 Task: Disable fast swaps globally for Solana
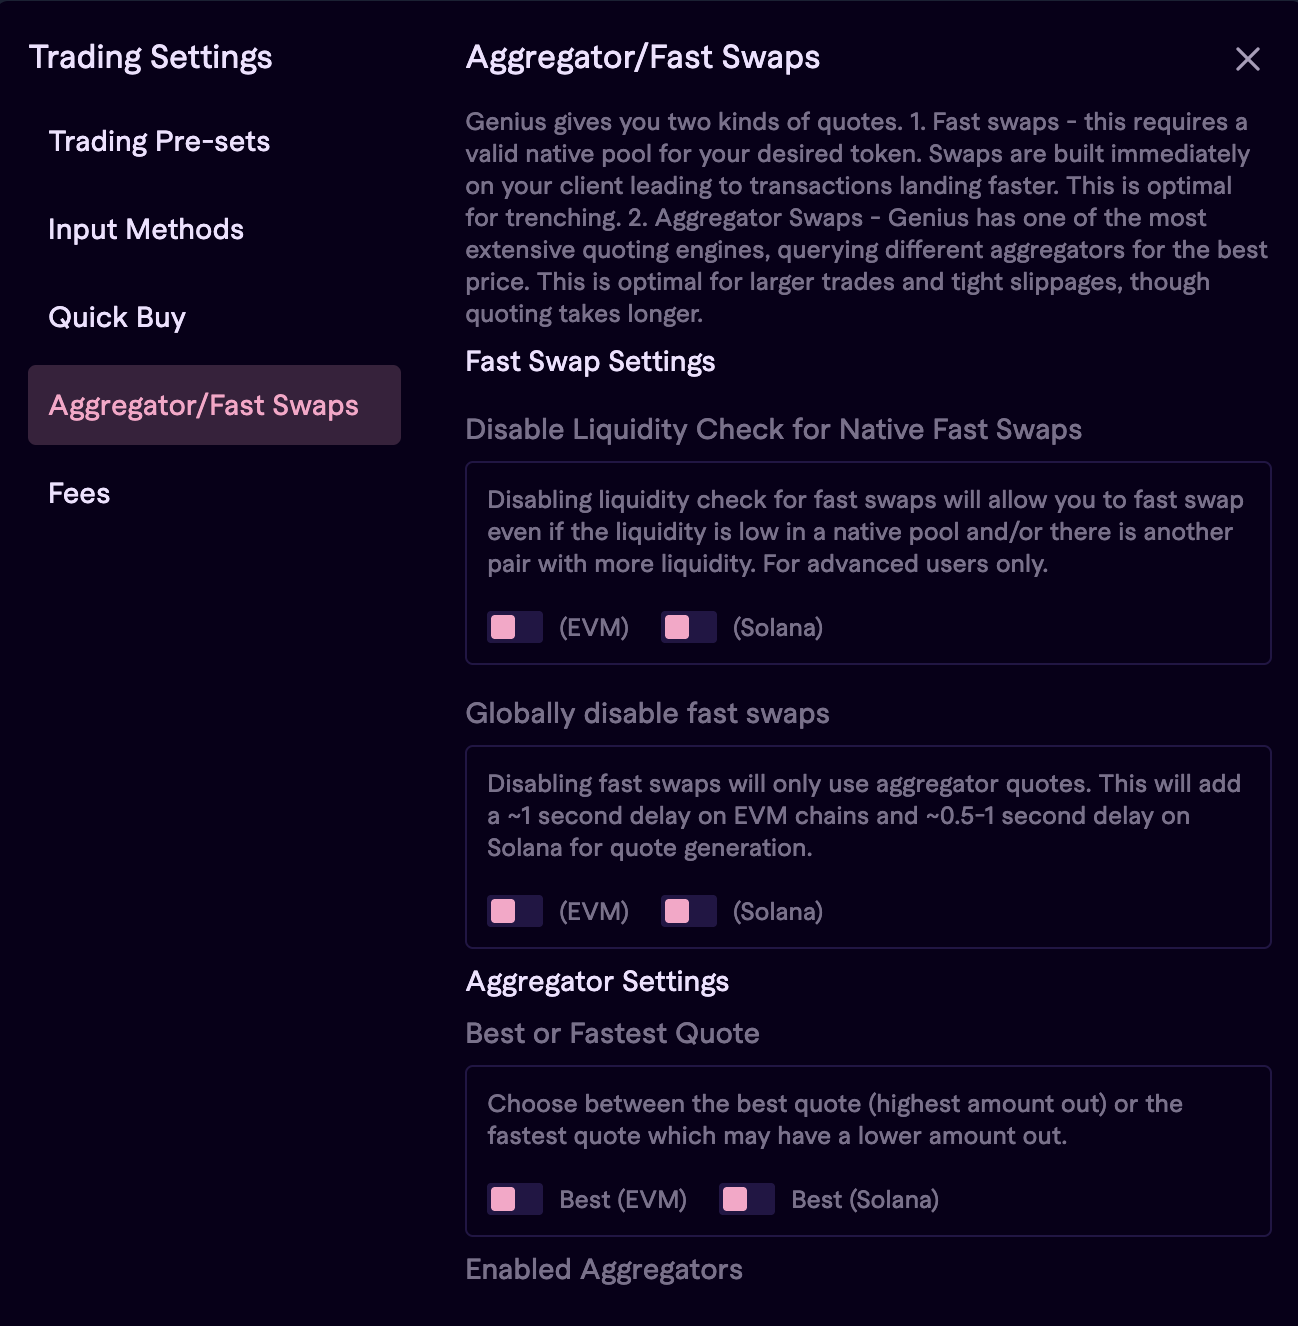point(689,911)
